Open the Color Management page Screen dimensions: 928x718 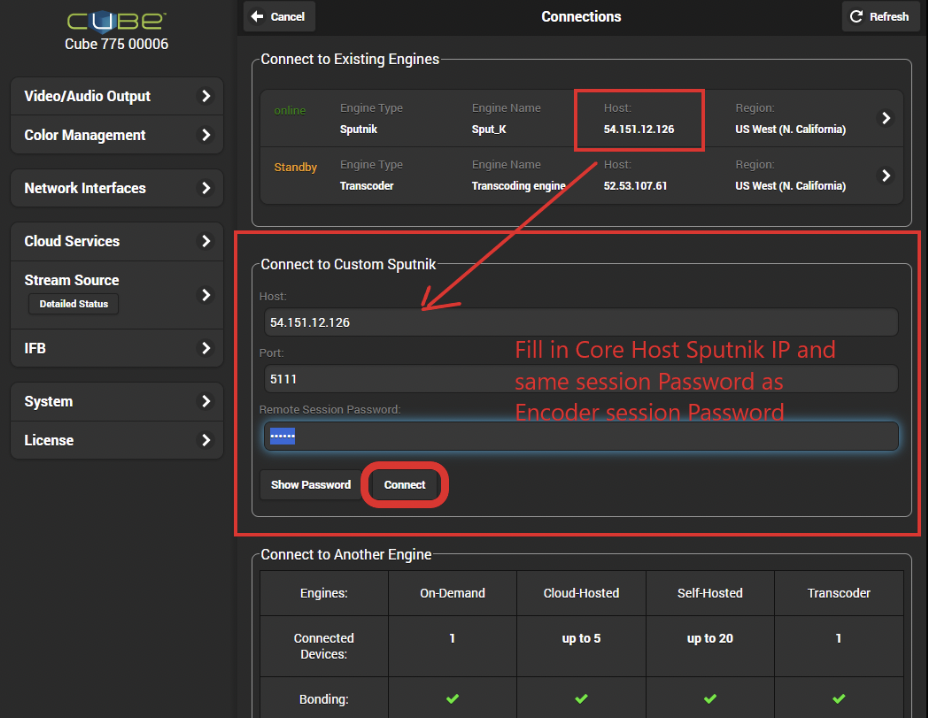pyautogui.click(x=115, y=134)
